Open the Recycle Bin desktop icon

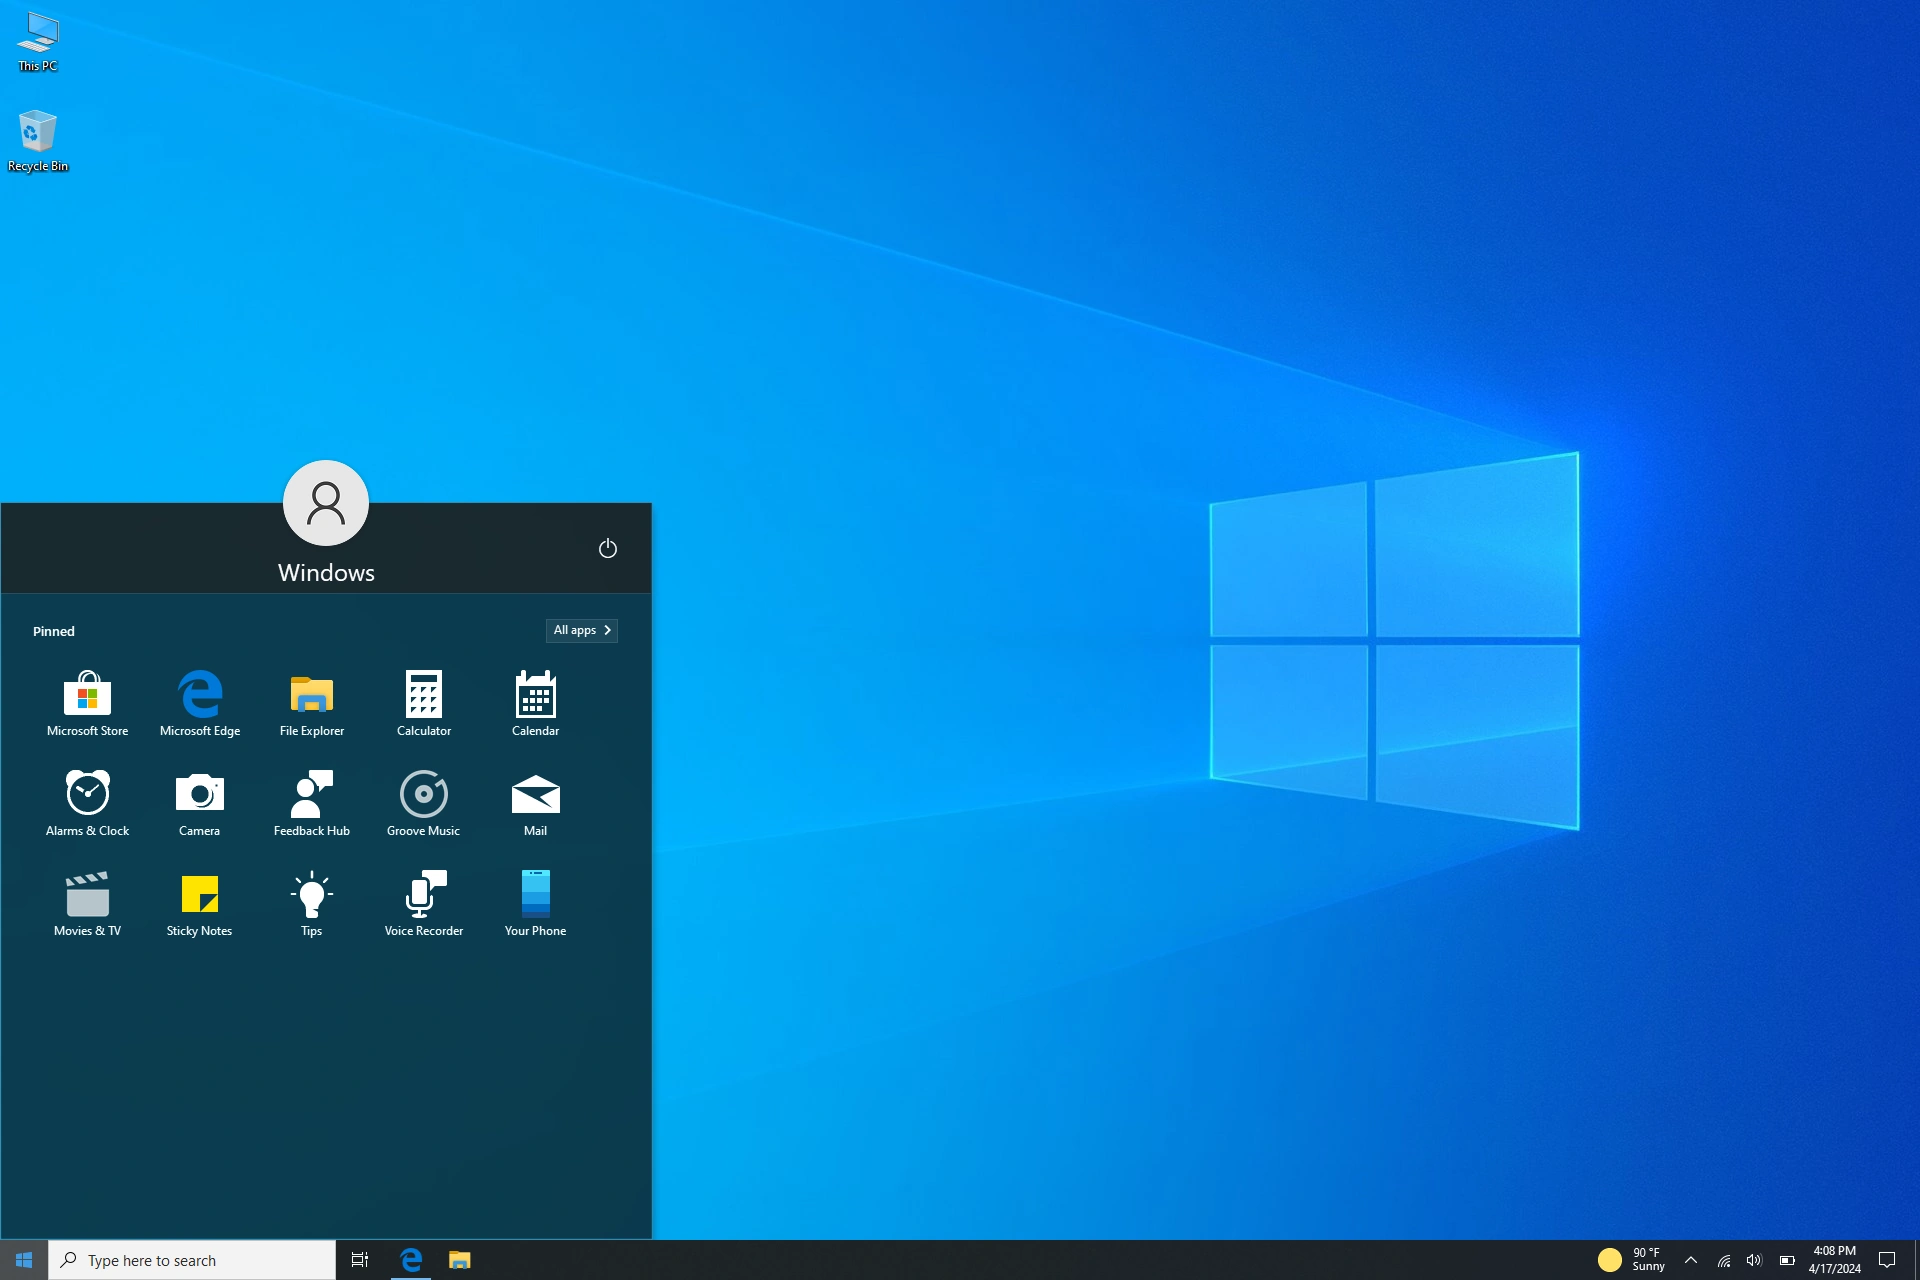pyautogui.click(x=37, y=140)
